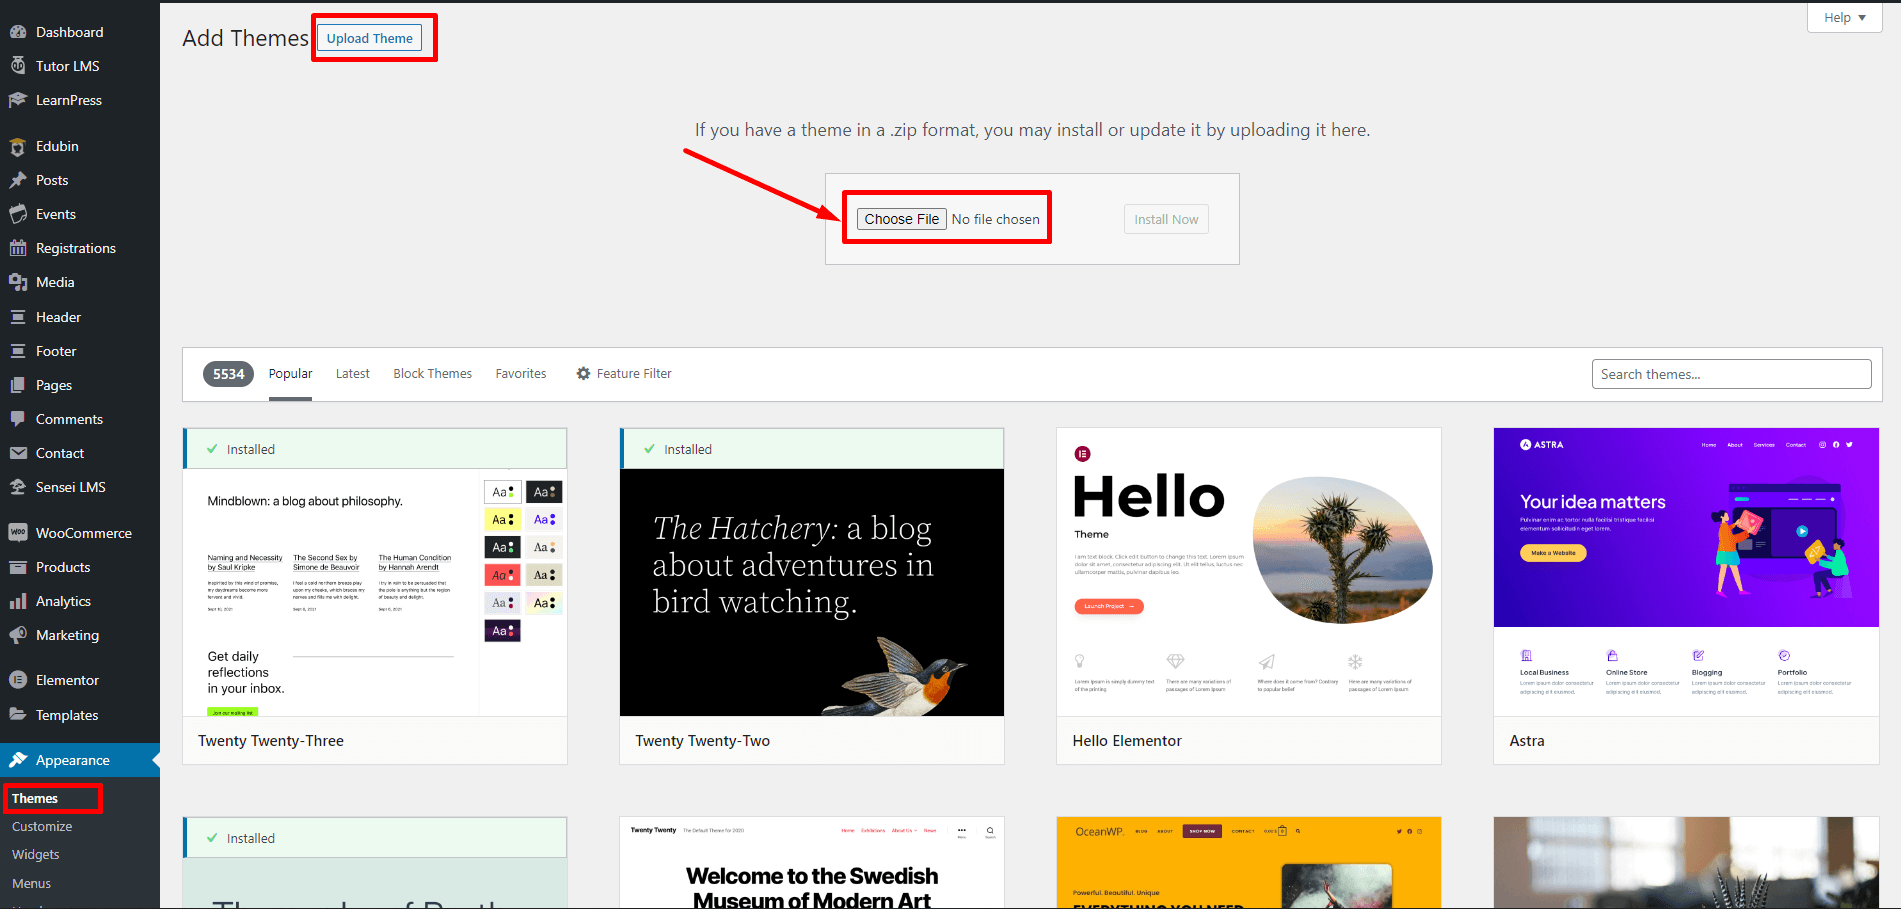Screen dimensions: 1901x909
Task: Switch to the Latest themes tab
Action: pyautogui.click(x=352, y=373)
